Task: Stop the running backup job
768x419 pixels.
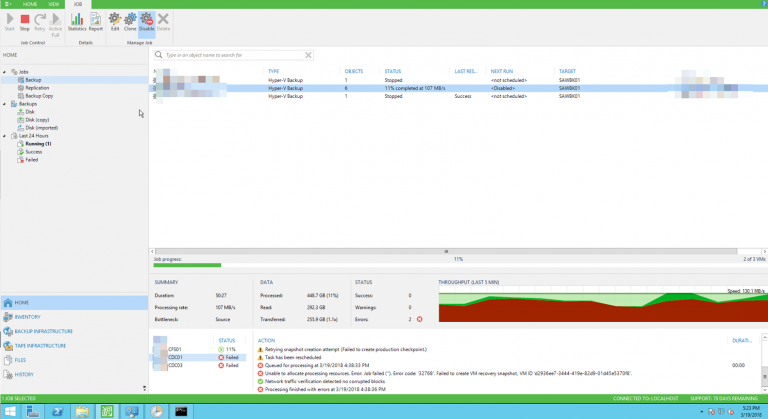Action: [24, 23]
